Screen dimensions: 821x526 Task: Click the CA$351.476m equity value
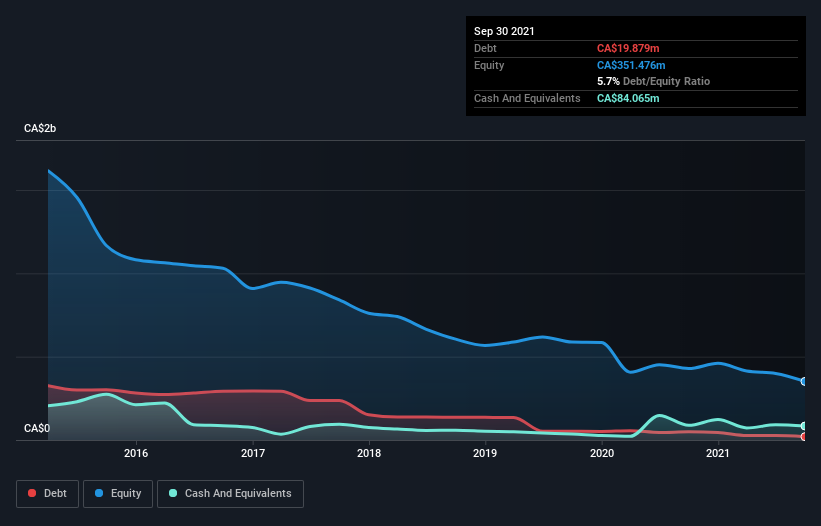click(x=631, y=65)
